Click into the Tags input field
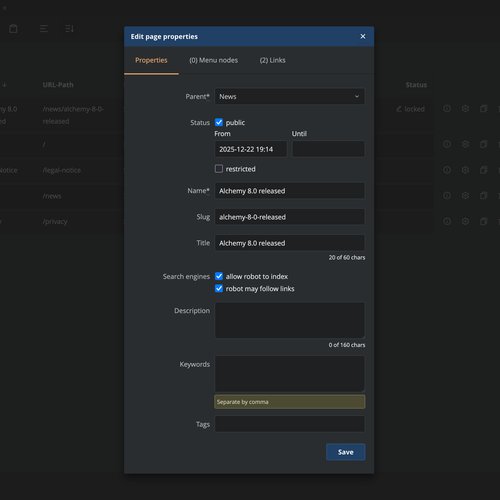Image resolution: width=500 pixels, height=500 pixels. coord(290,424)
